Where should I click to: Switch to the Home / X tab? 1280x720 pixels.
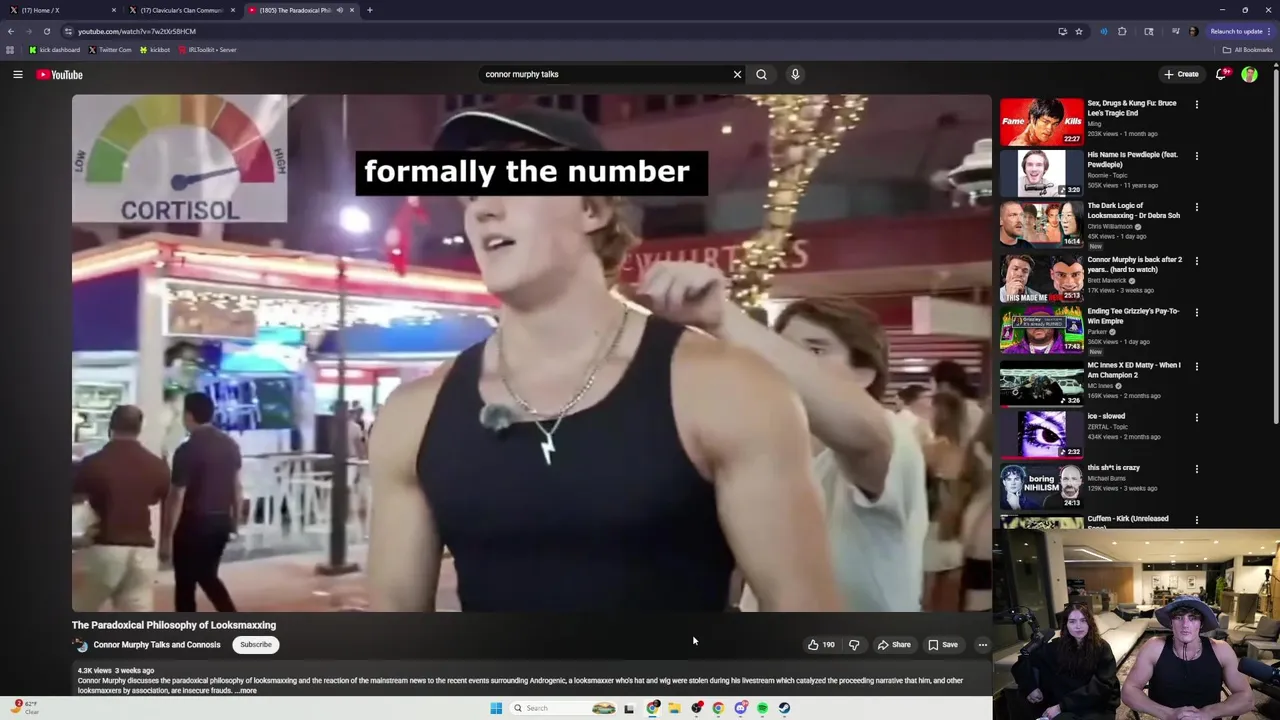[59, 10]
